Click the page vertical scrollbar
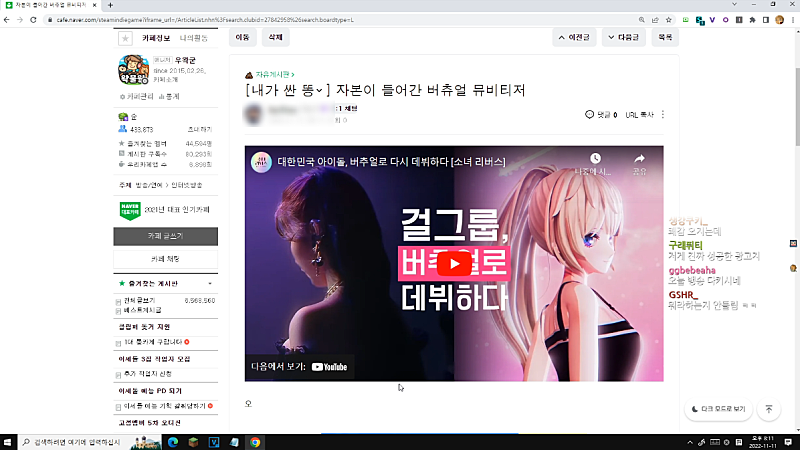800x450 pixels. [797, 107]
